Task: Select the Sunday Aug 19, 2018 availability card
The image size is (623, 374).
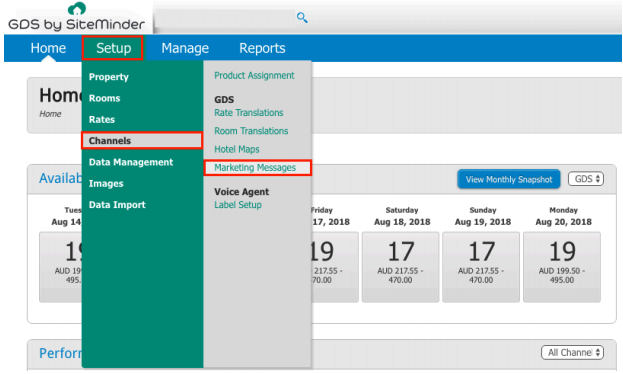Action: coord(481,267)
